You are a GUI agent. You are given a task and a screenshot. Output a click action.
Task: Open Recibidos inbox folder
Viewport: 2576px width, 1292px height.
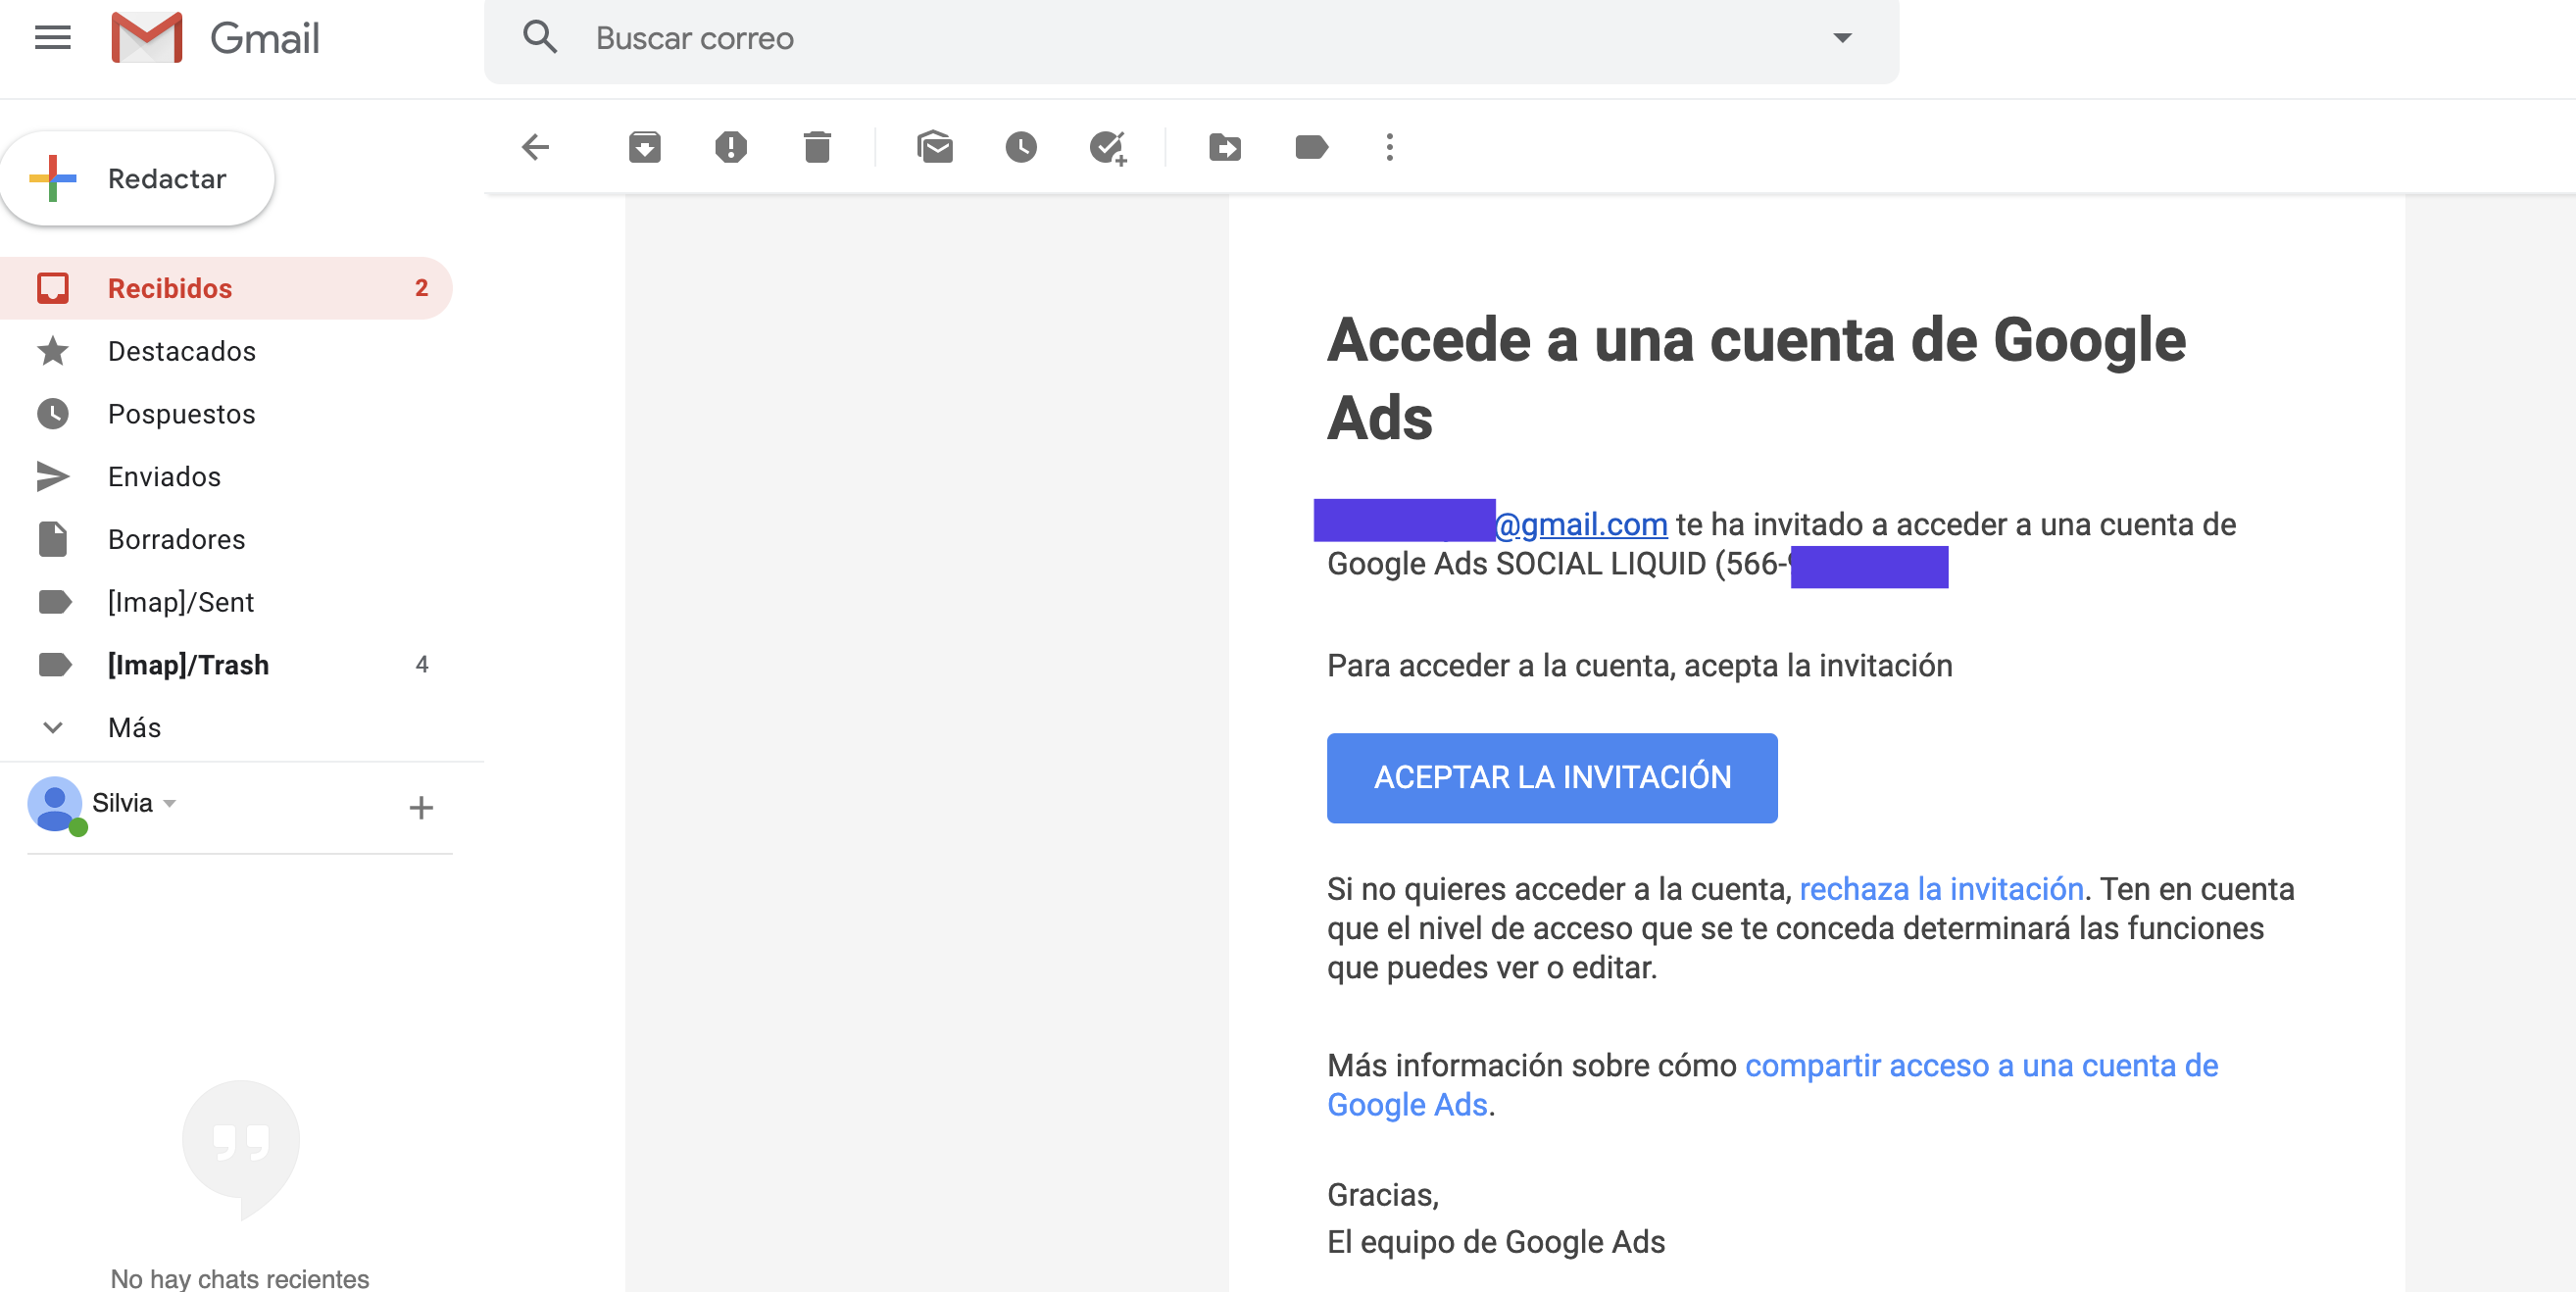(x=226, y=288)
